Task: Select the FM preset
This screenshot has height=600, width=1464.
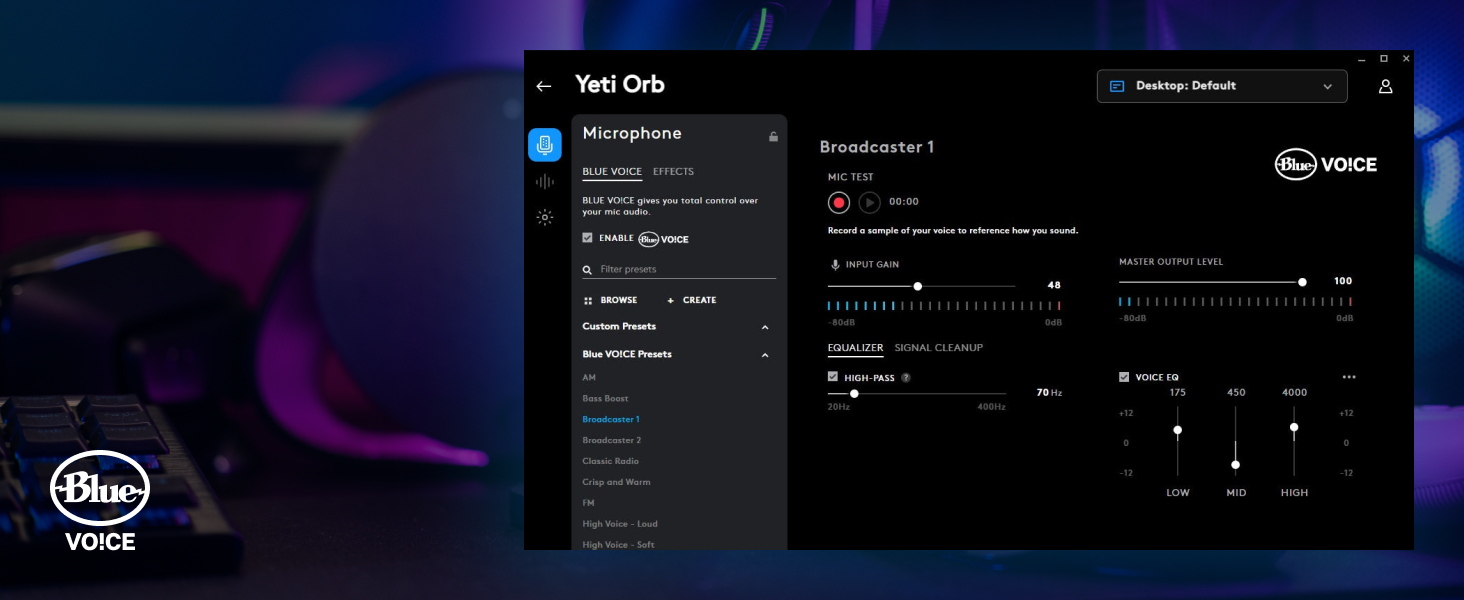Action: 588,503
